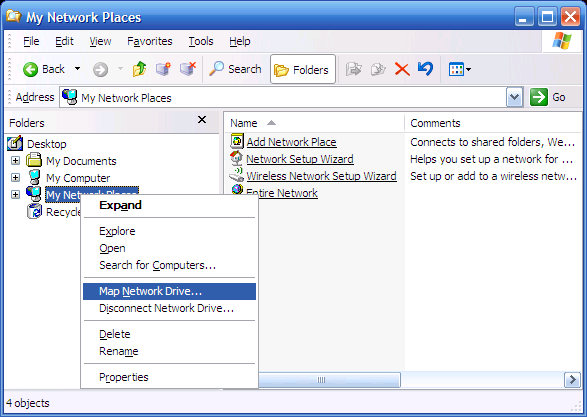Click the green Go button
This screenshot has width=587, height=417.
(x=548, y=97)
